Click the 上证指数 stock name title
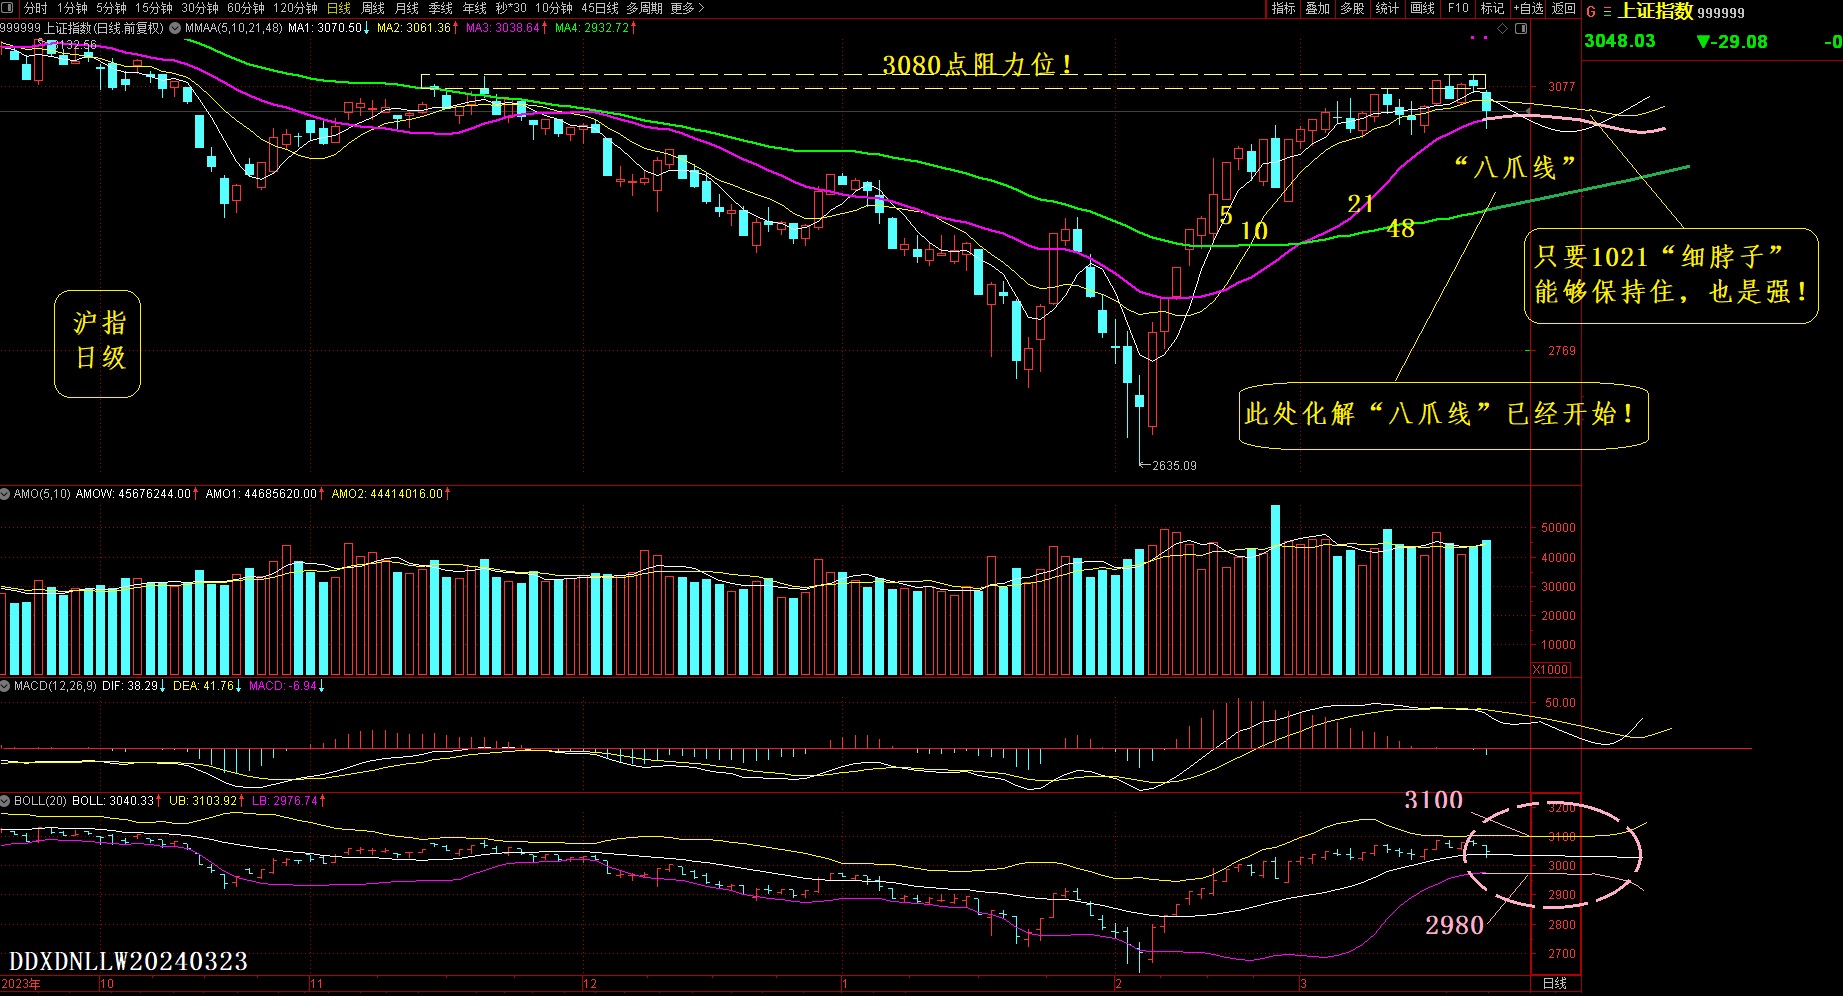Screen dimensions: 1843x996 coord(1655,11)
